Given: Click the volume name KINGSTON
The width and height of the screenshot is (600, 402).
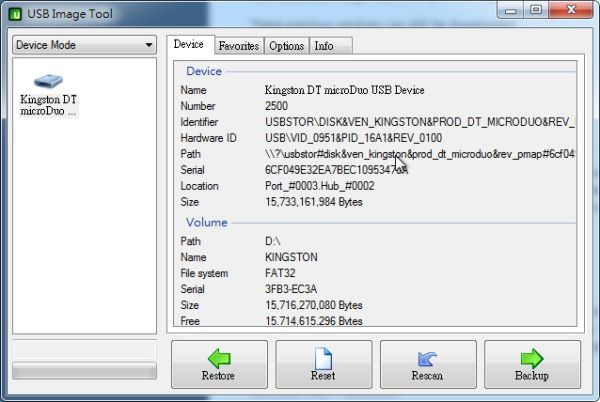Looking at the screenshot, I should click(x=291, y=257).
